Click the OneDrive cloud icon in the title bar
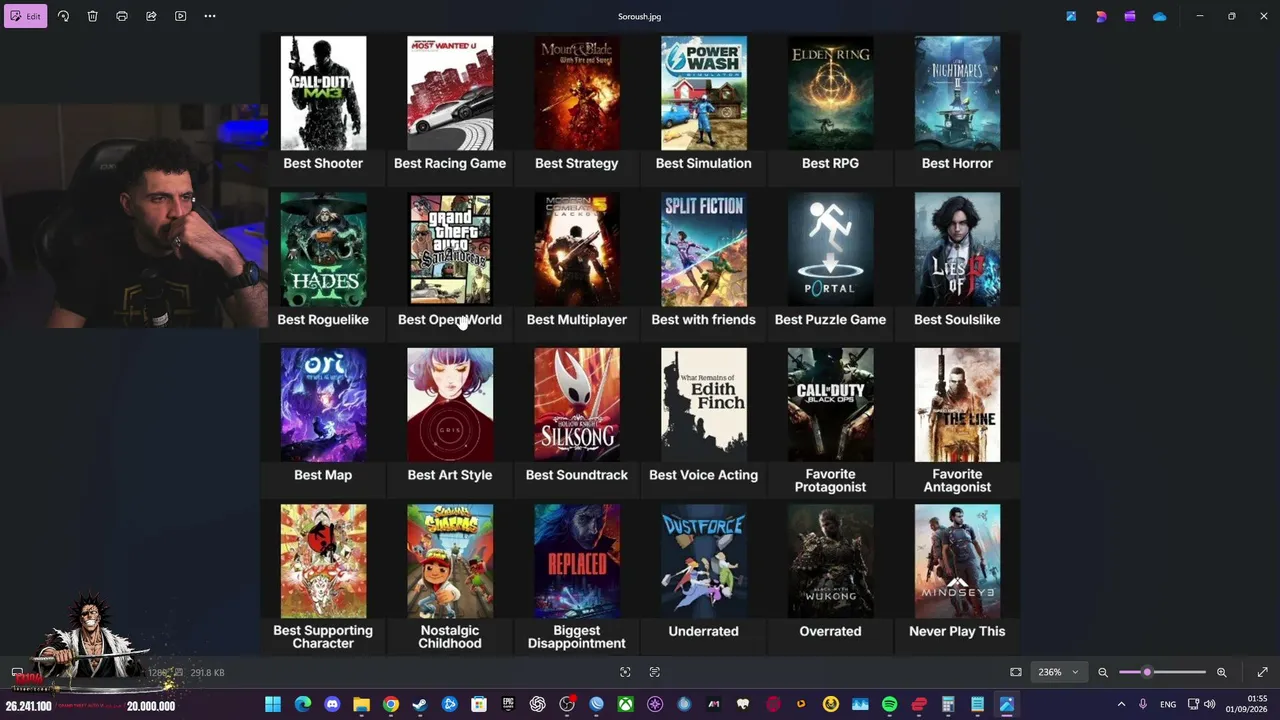The height and width of the screenshot is (720, 1280). point(1159,16)
